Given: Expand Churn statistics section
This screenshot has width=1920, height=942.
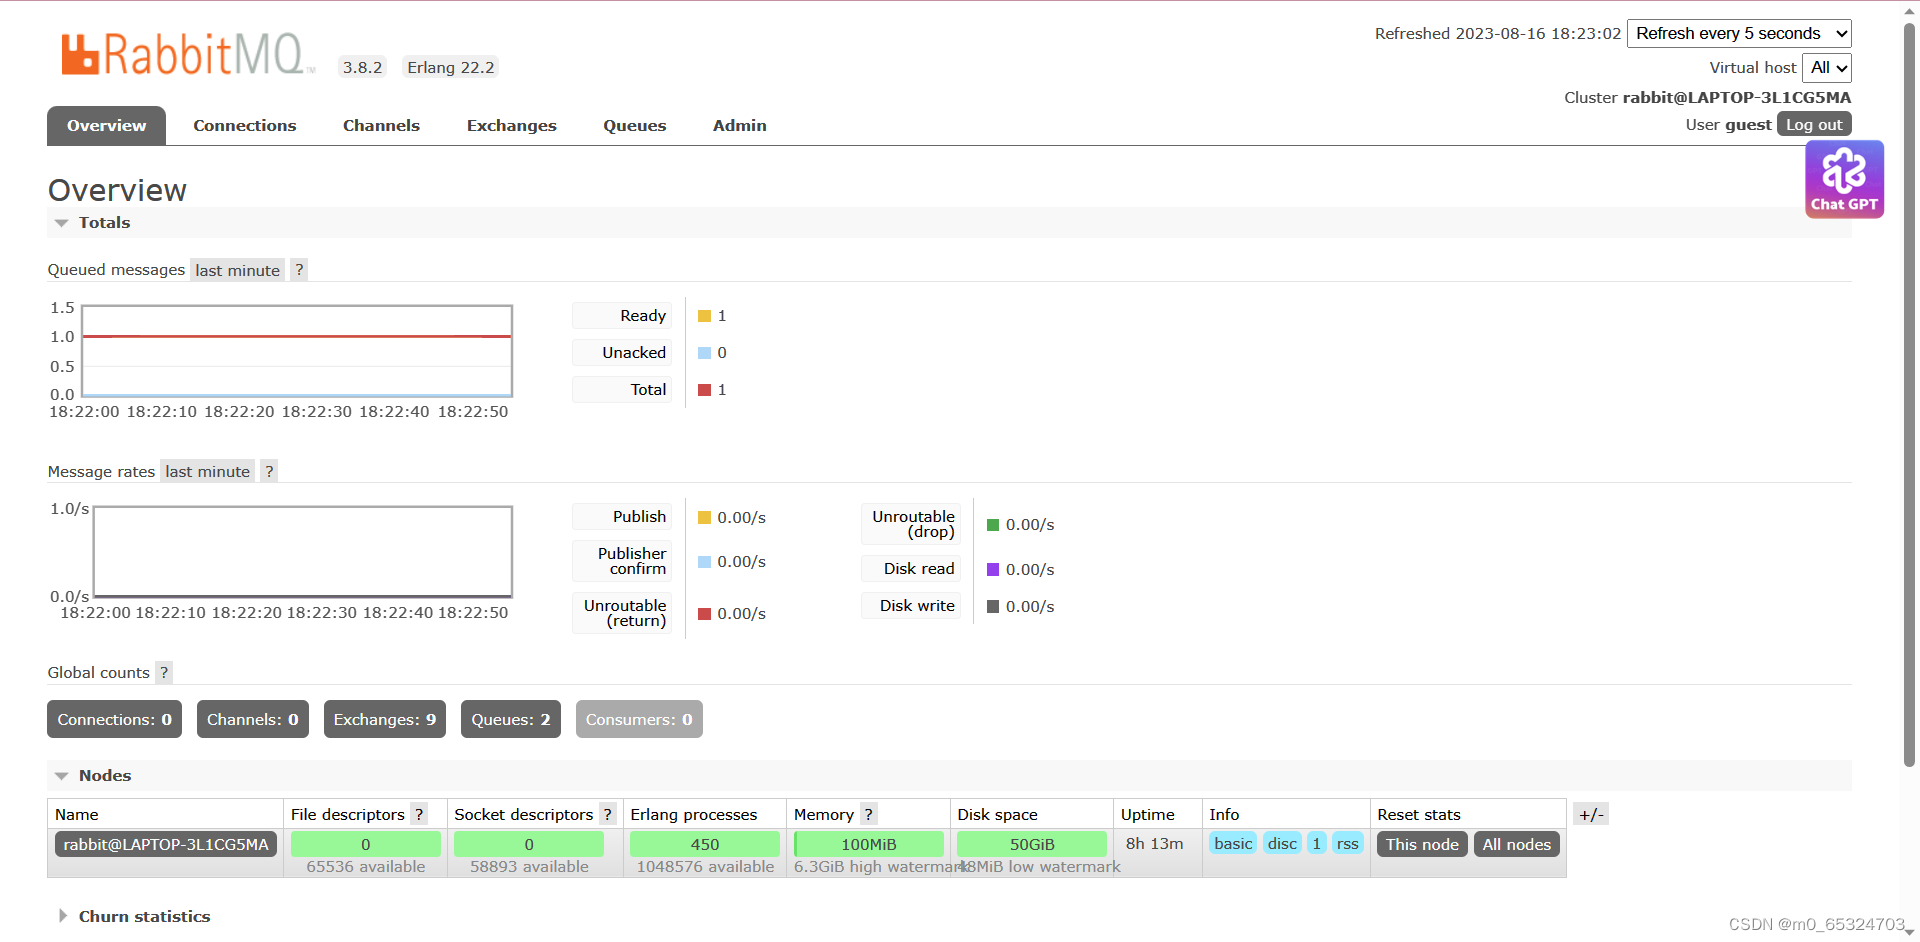Looking at the screenshot, I should (144, 917).
